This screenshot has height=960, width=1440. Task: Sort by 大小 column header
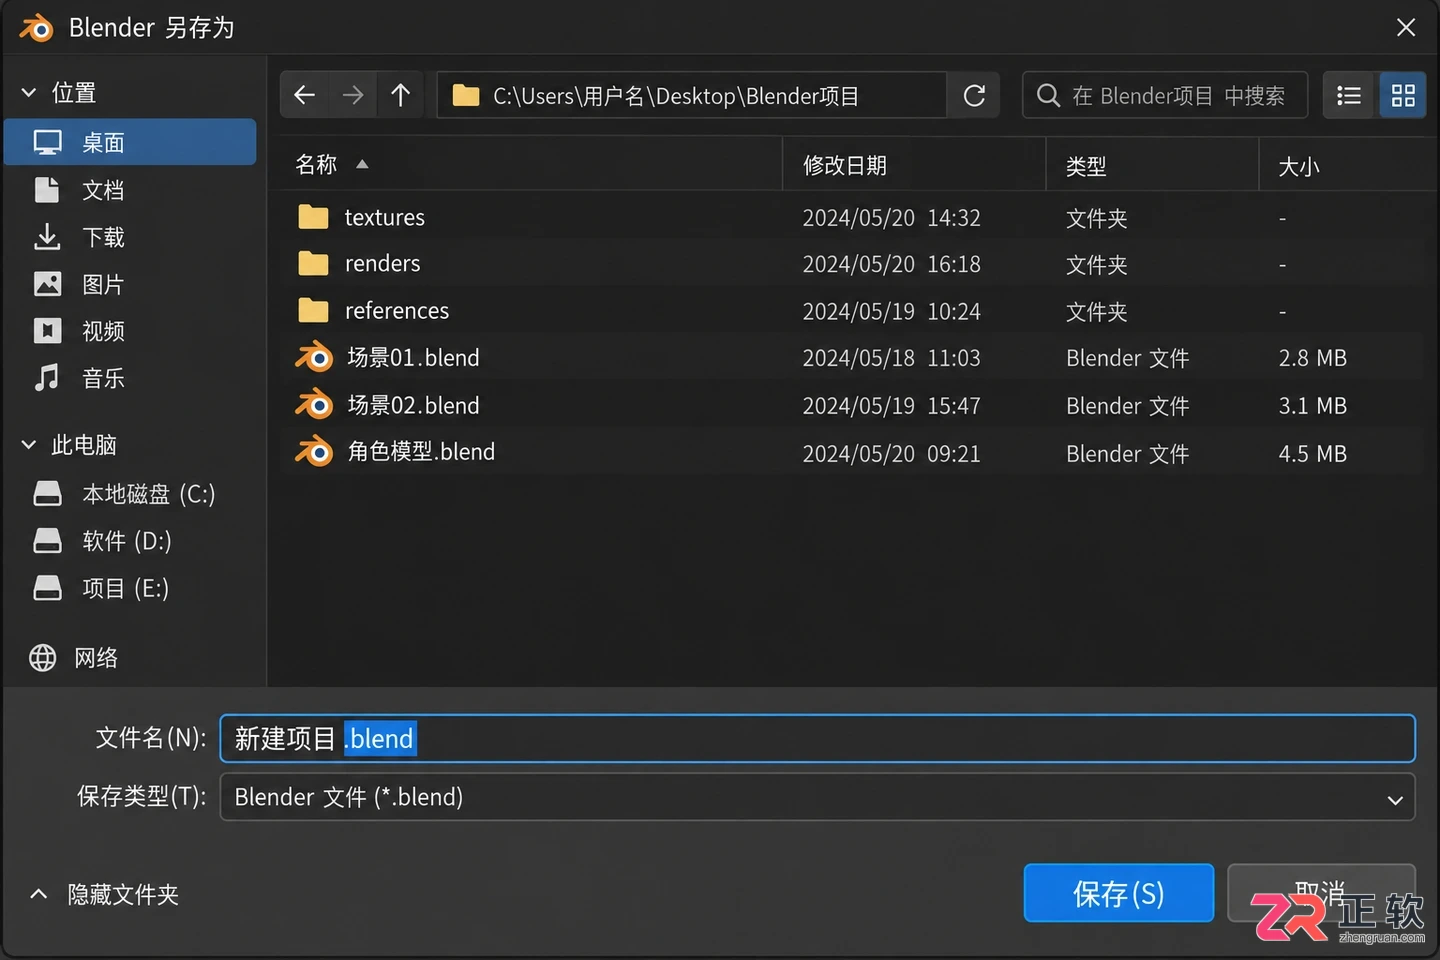(x=1299, y=166)
